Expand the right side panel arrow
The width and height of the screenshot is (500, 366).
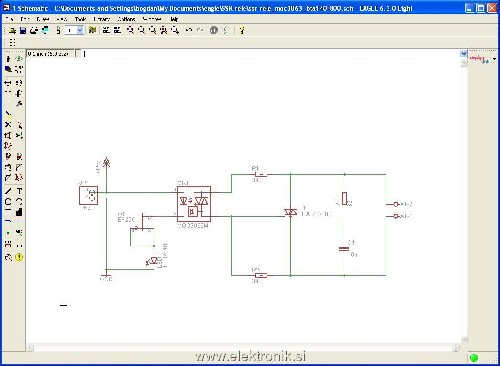[495, 59]
